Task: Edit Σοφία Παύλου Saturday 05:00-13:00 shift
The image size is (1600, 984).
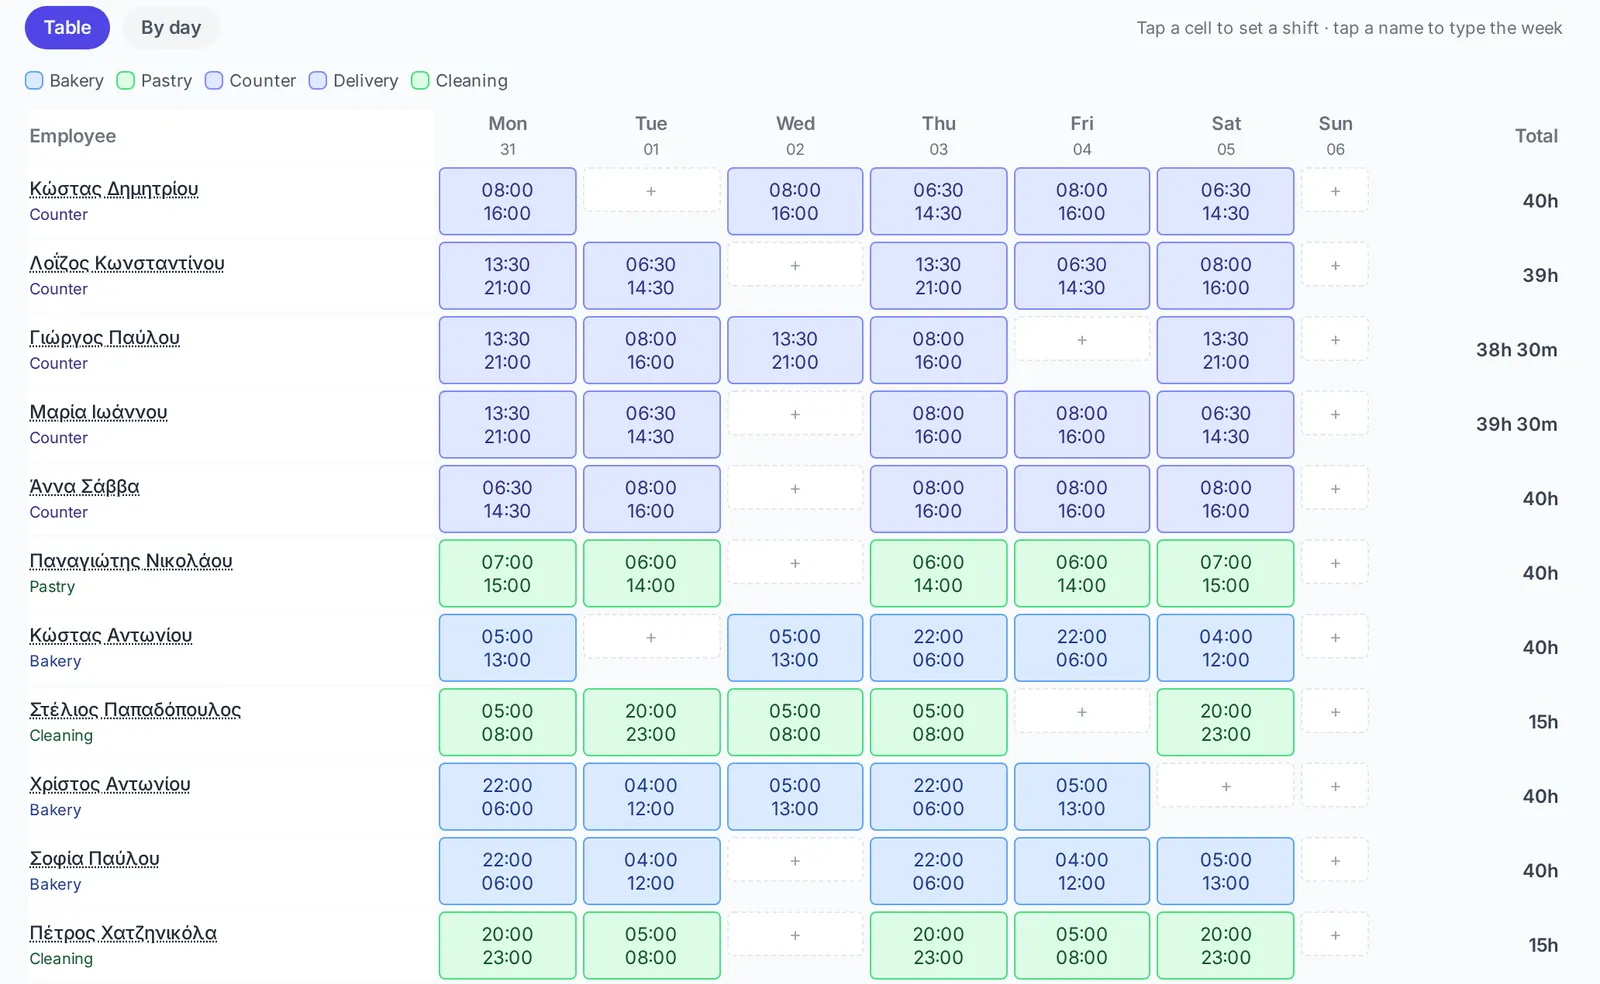Action: [x=1226, y=871]
